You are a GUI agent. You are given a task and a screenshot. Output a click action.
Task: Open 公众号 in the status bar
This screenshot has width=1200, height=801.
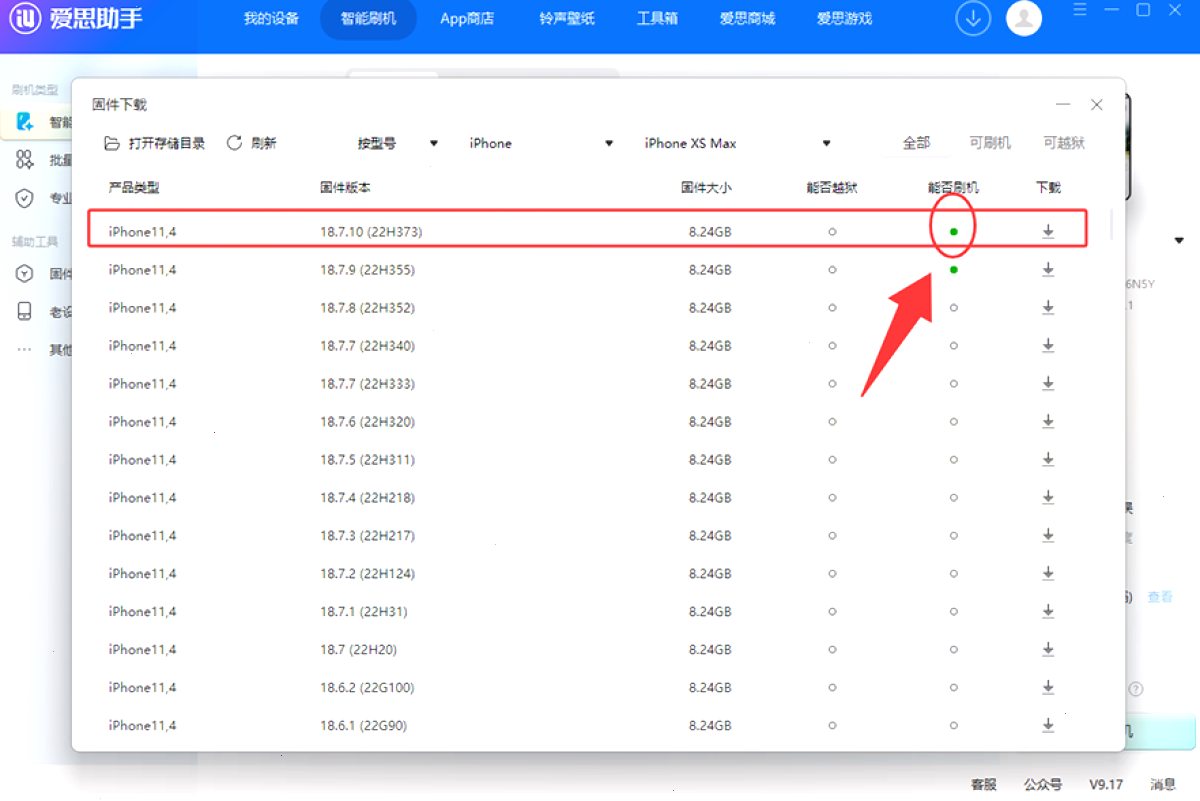(x=1043, y=785)
